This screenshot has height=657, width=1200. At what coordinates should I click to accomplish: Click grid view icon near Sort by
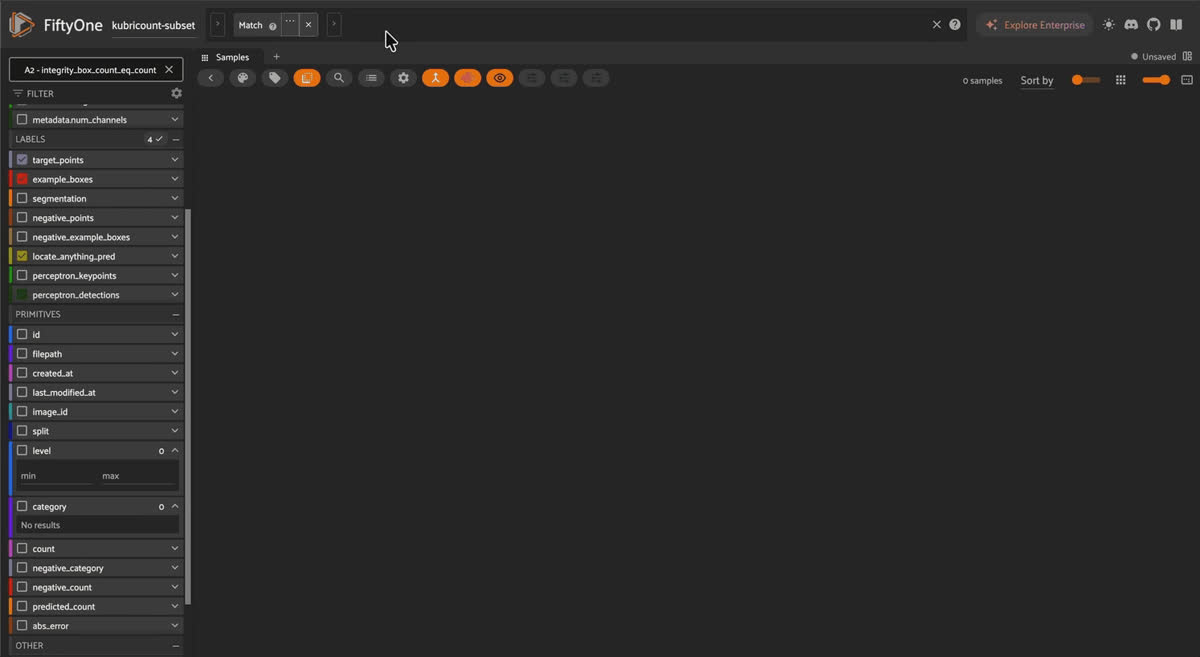[x=1121, y=80]
